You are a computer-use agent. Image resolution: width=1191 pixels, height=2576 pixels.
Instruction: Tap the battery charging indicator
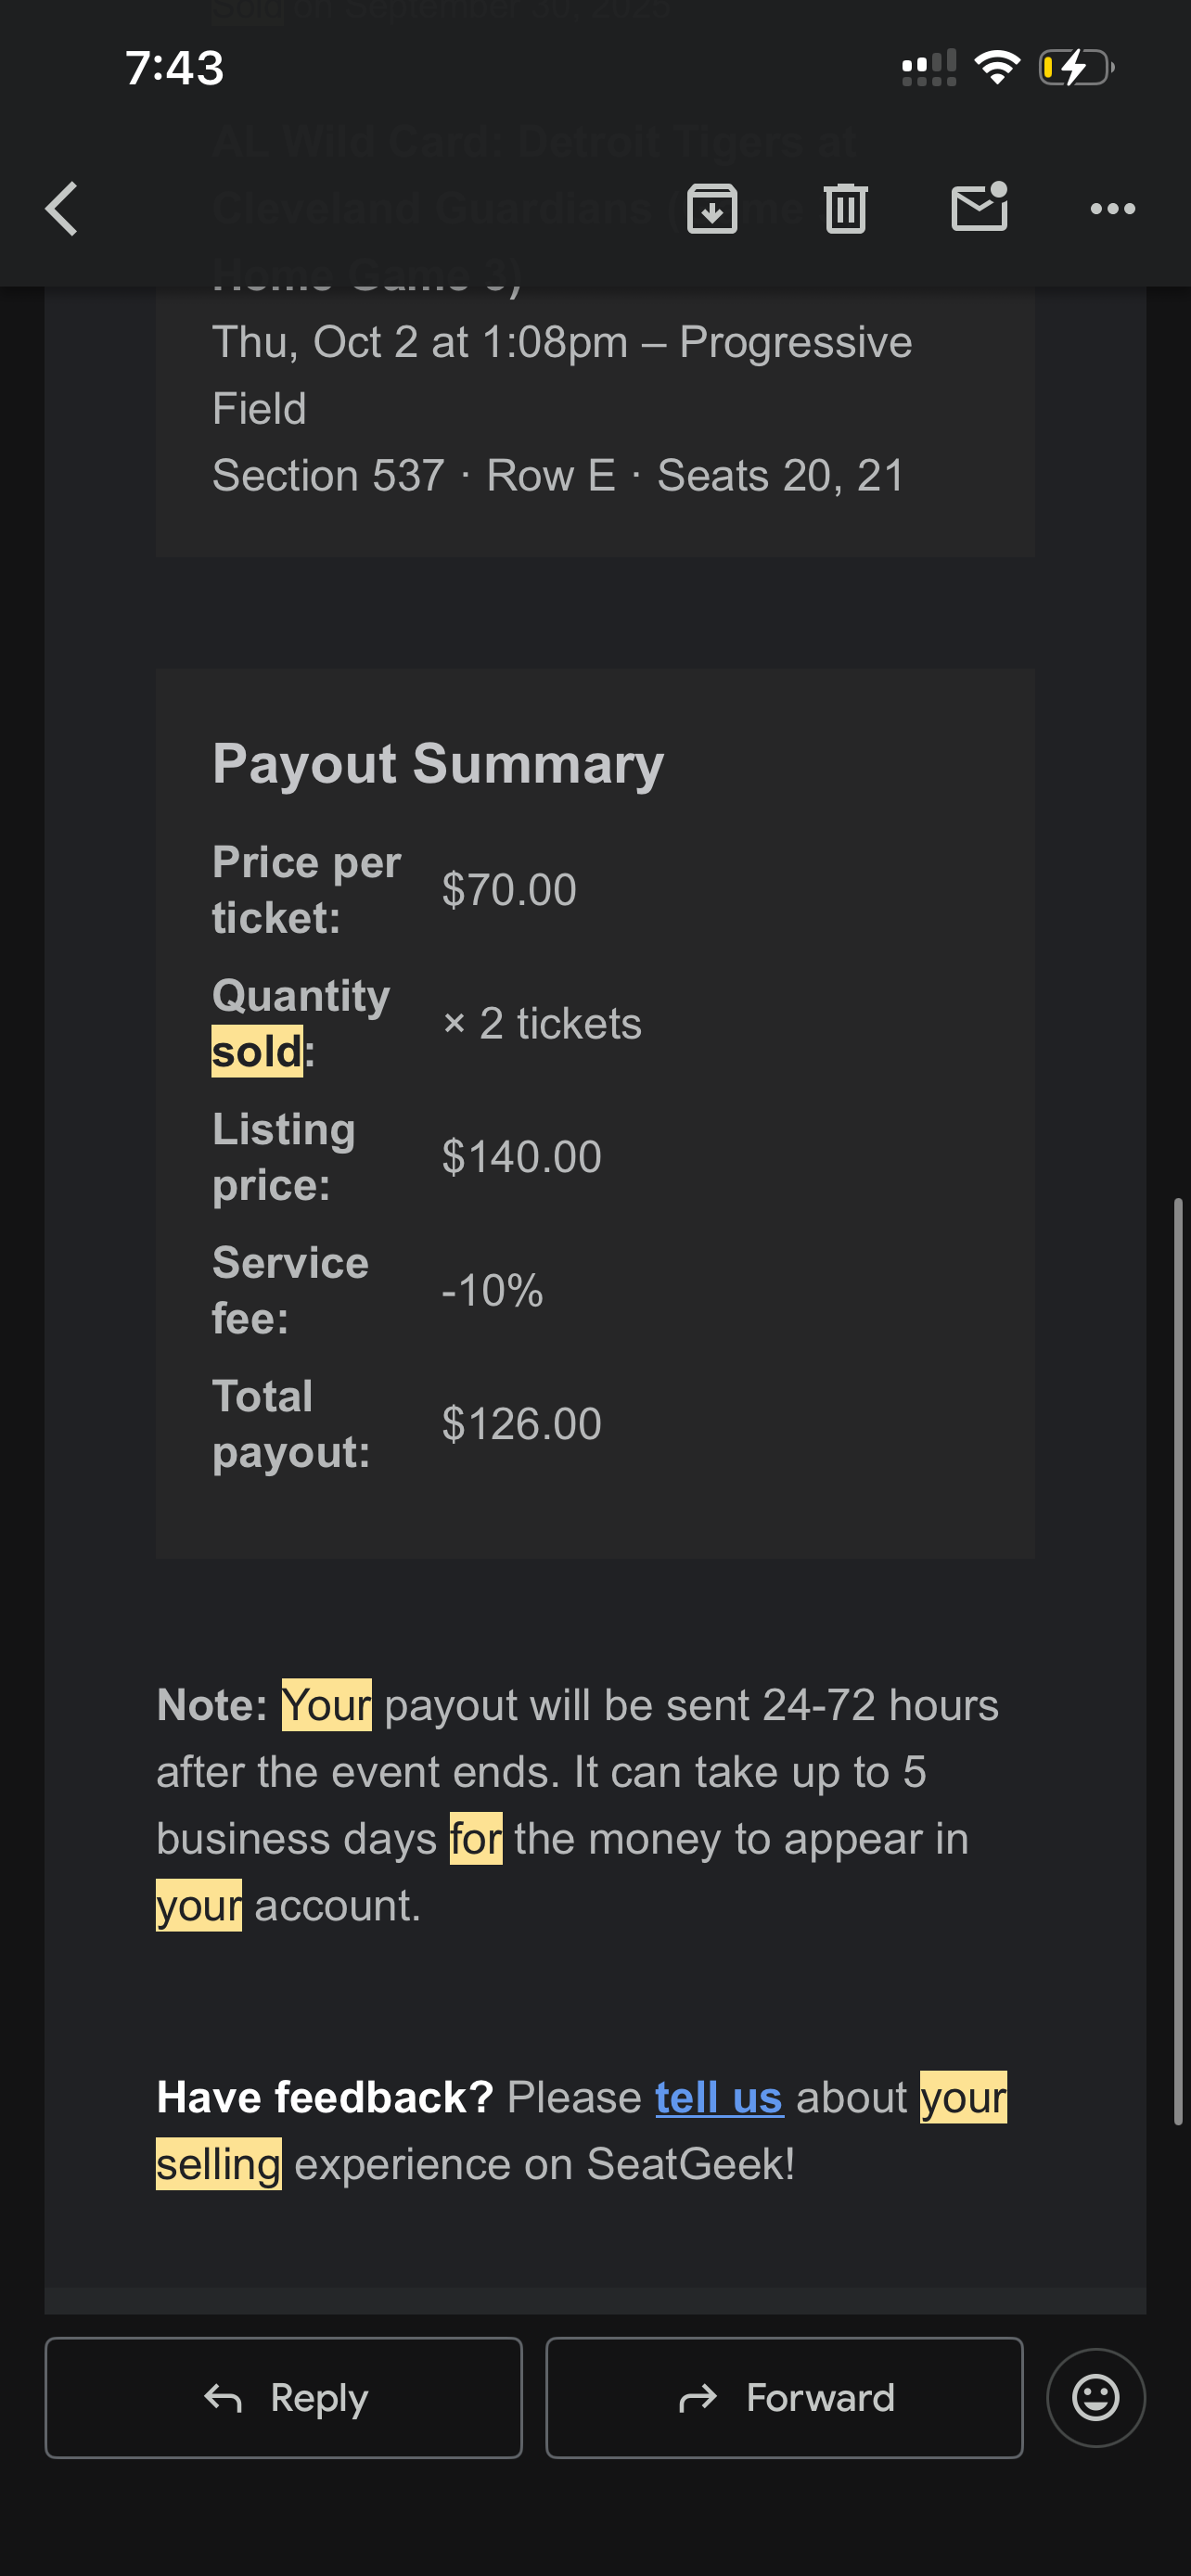1076,68
